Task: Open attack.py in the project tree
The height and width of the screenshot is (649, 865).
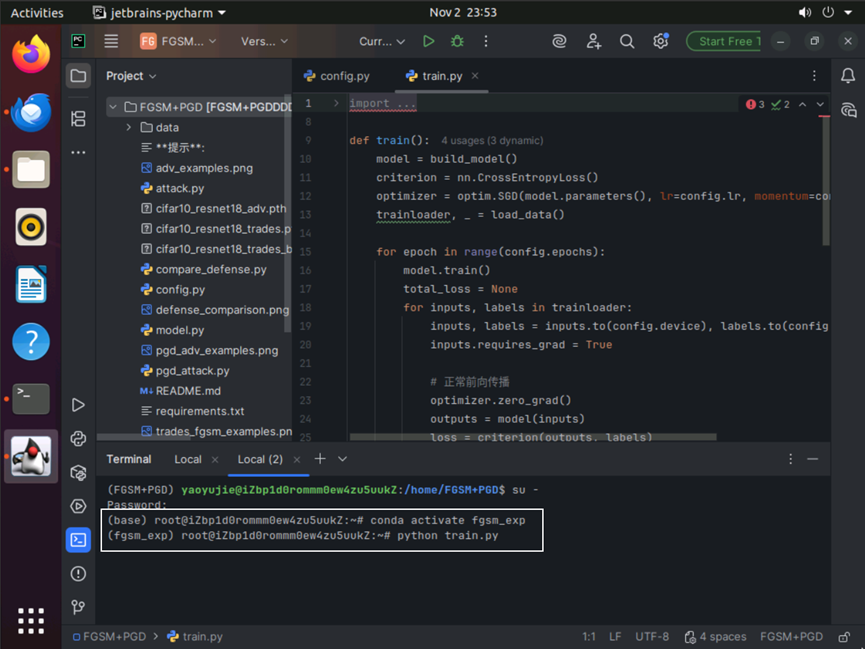Action: point(180,188)
